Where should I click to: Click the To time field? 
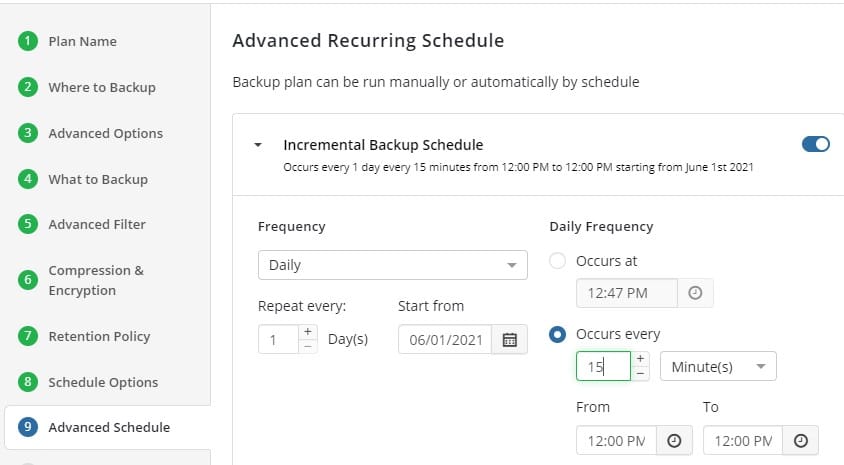click(x=743, y=441)
